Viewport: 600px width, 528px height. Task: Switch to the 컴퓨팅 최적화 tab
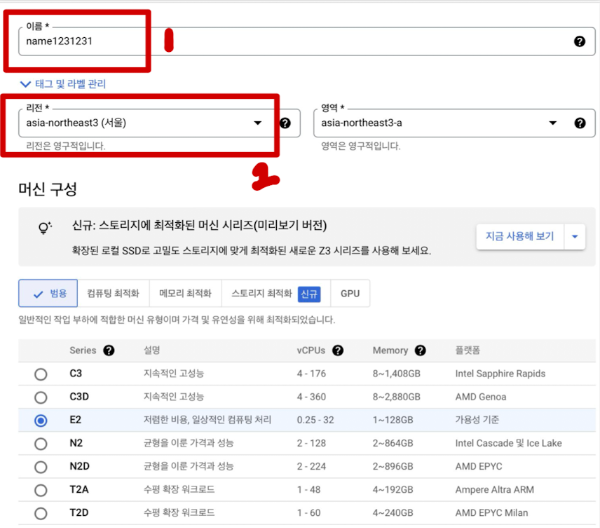point(113,293)
